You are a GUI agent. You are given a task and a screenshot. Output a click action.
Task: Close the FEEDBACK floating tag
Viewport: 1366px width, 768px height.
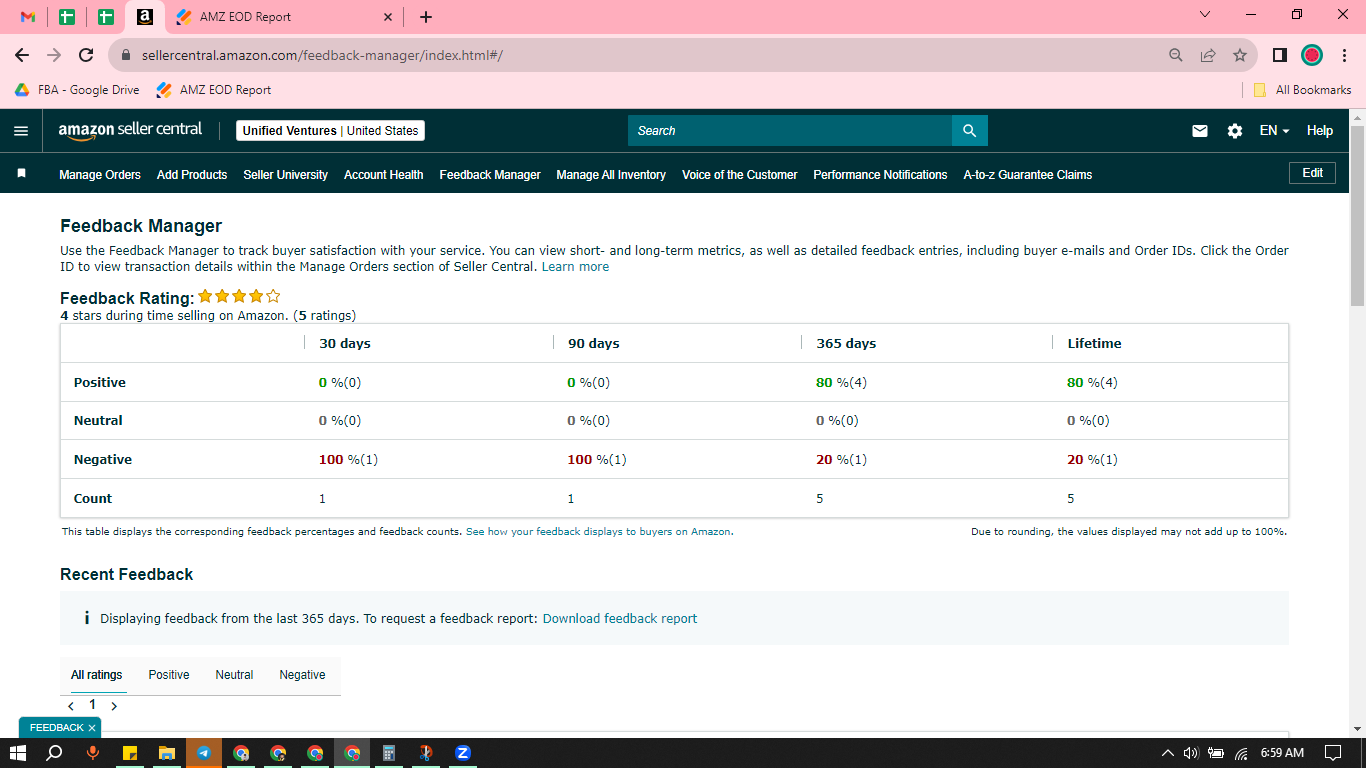92,728
